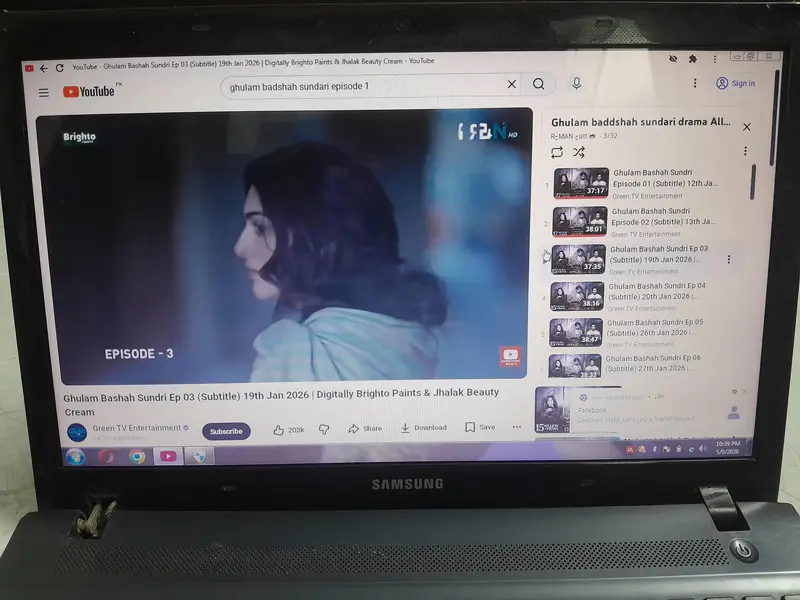Viewport: 800px width, 600px height.
Task: Launch Chrome from the taskbar
Action: click(137, 457)
